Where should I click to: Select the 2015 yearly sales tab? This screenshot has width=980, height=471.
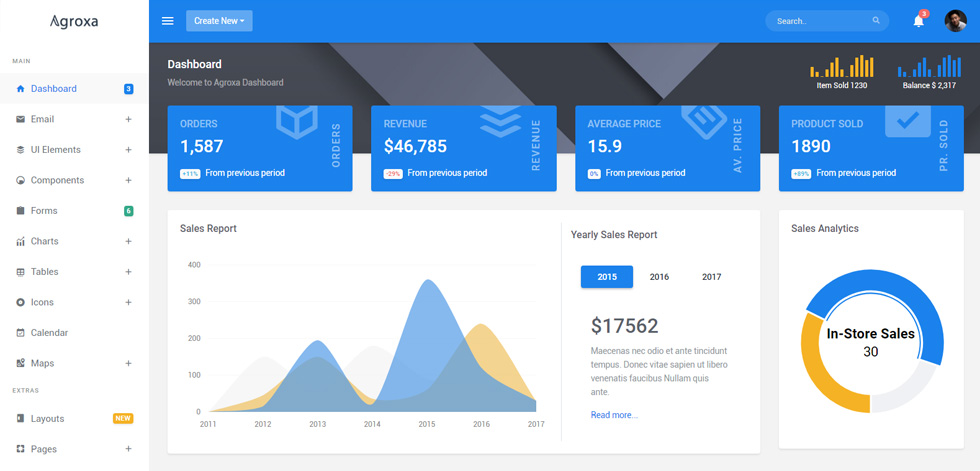[x=607, y=277]
